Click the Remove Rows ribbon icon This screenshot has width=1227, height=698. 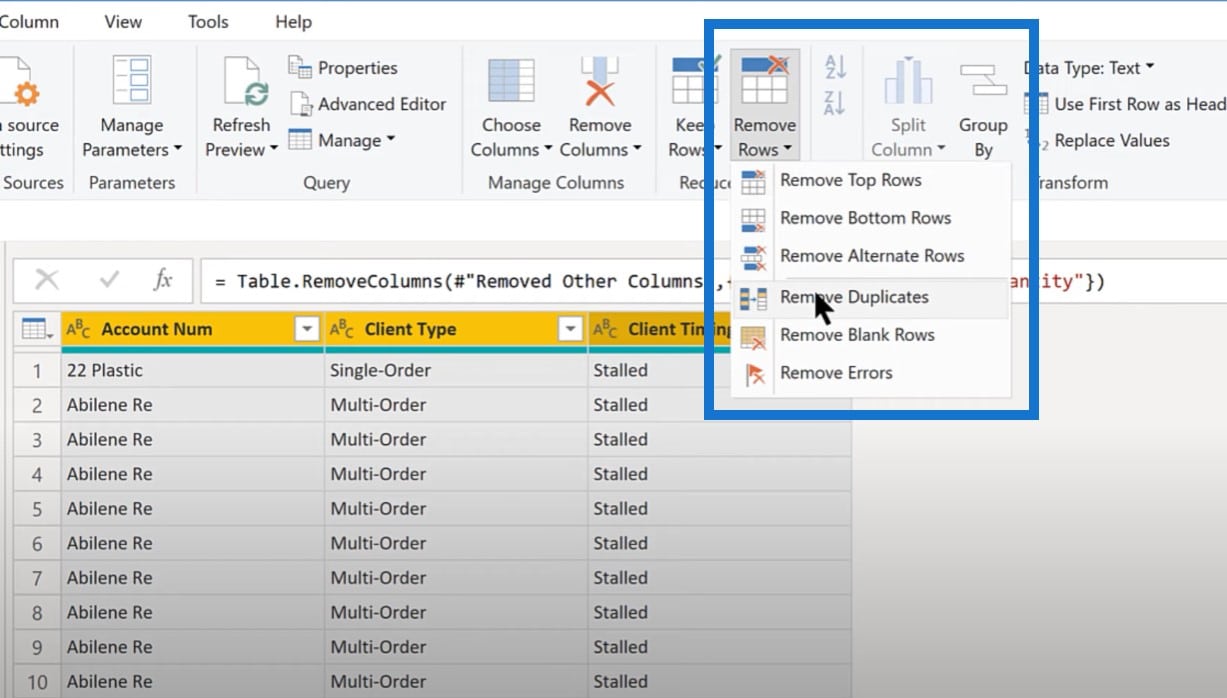point(765,79)
